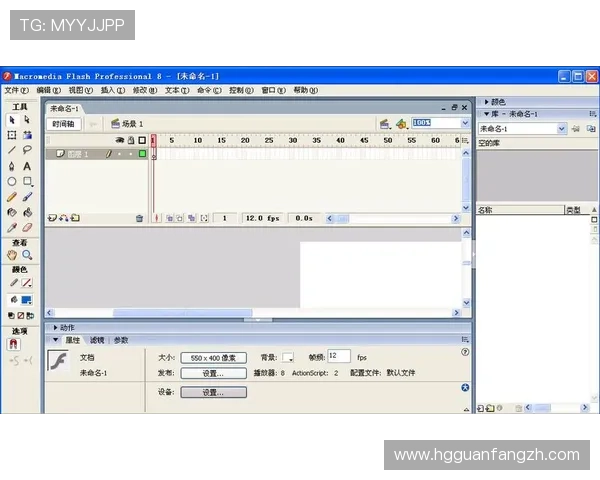This screenshot has width=600, height=480.
Task: Click the blue fill color swatch
Action: [x=27, y=300]
